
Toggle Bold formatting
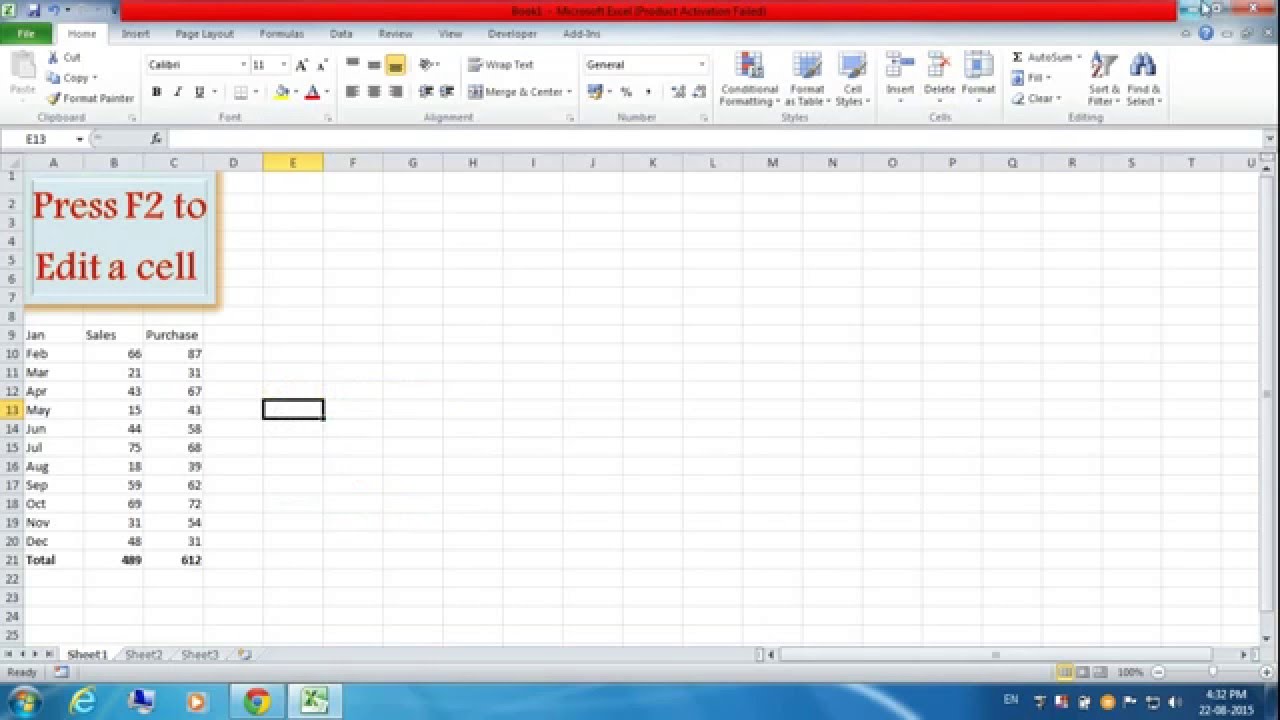click(156, 92)
